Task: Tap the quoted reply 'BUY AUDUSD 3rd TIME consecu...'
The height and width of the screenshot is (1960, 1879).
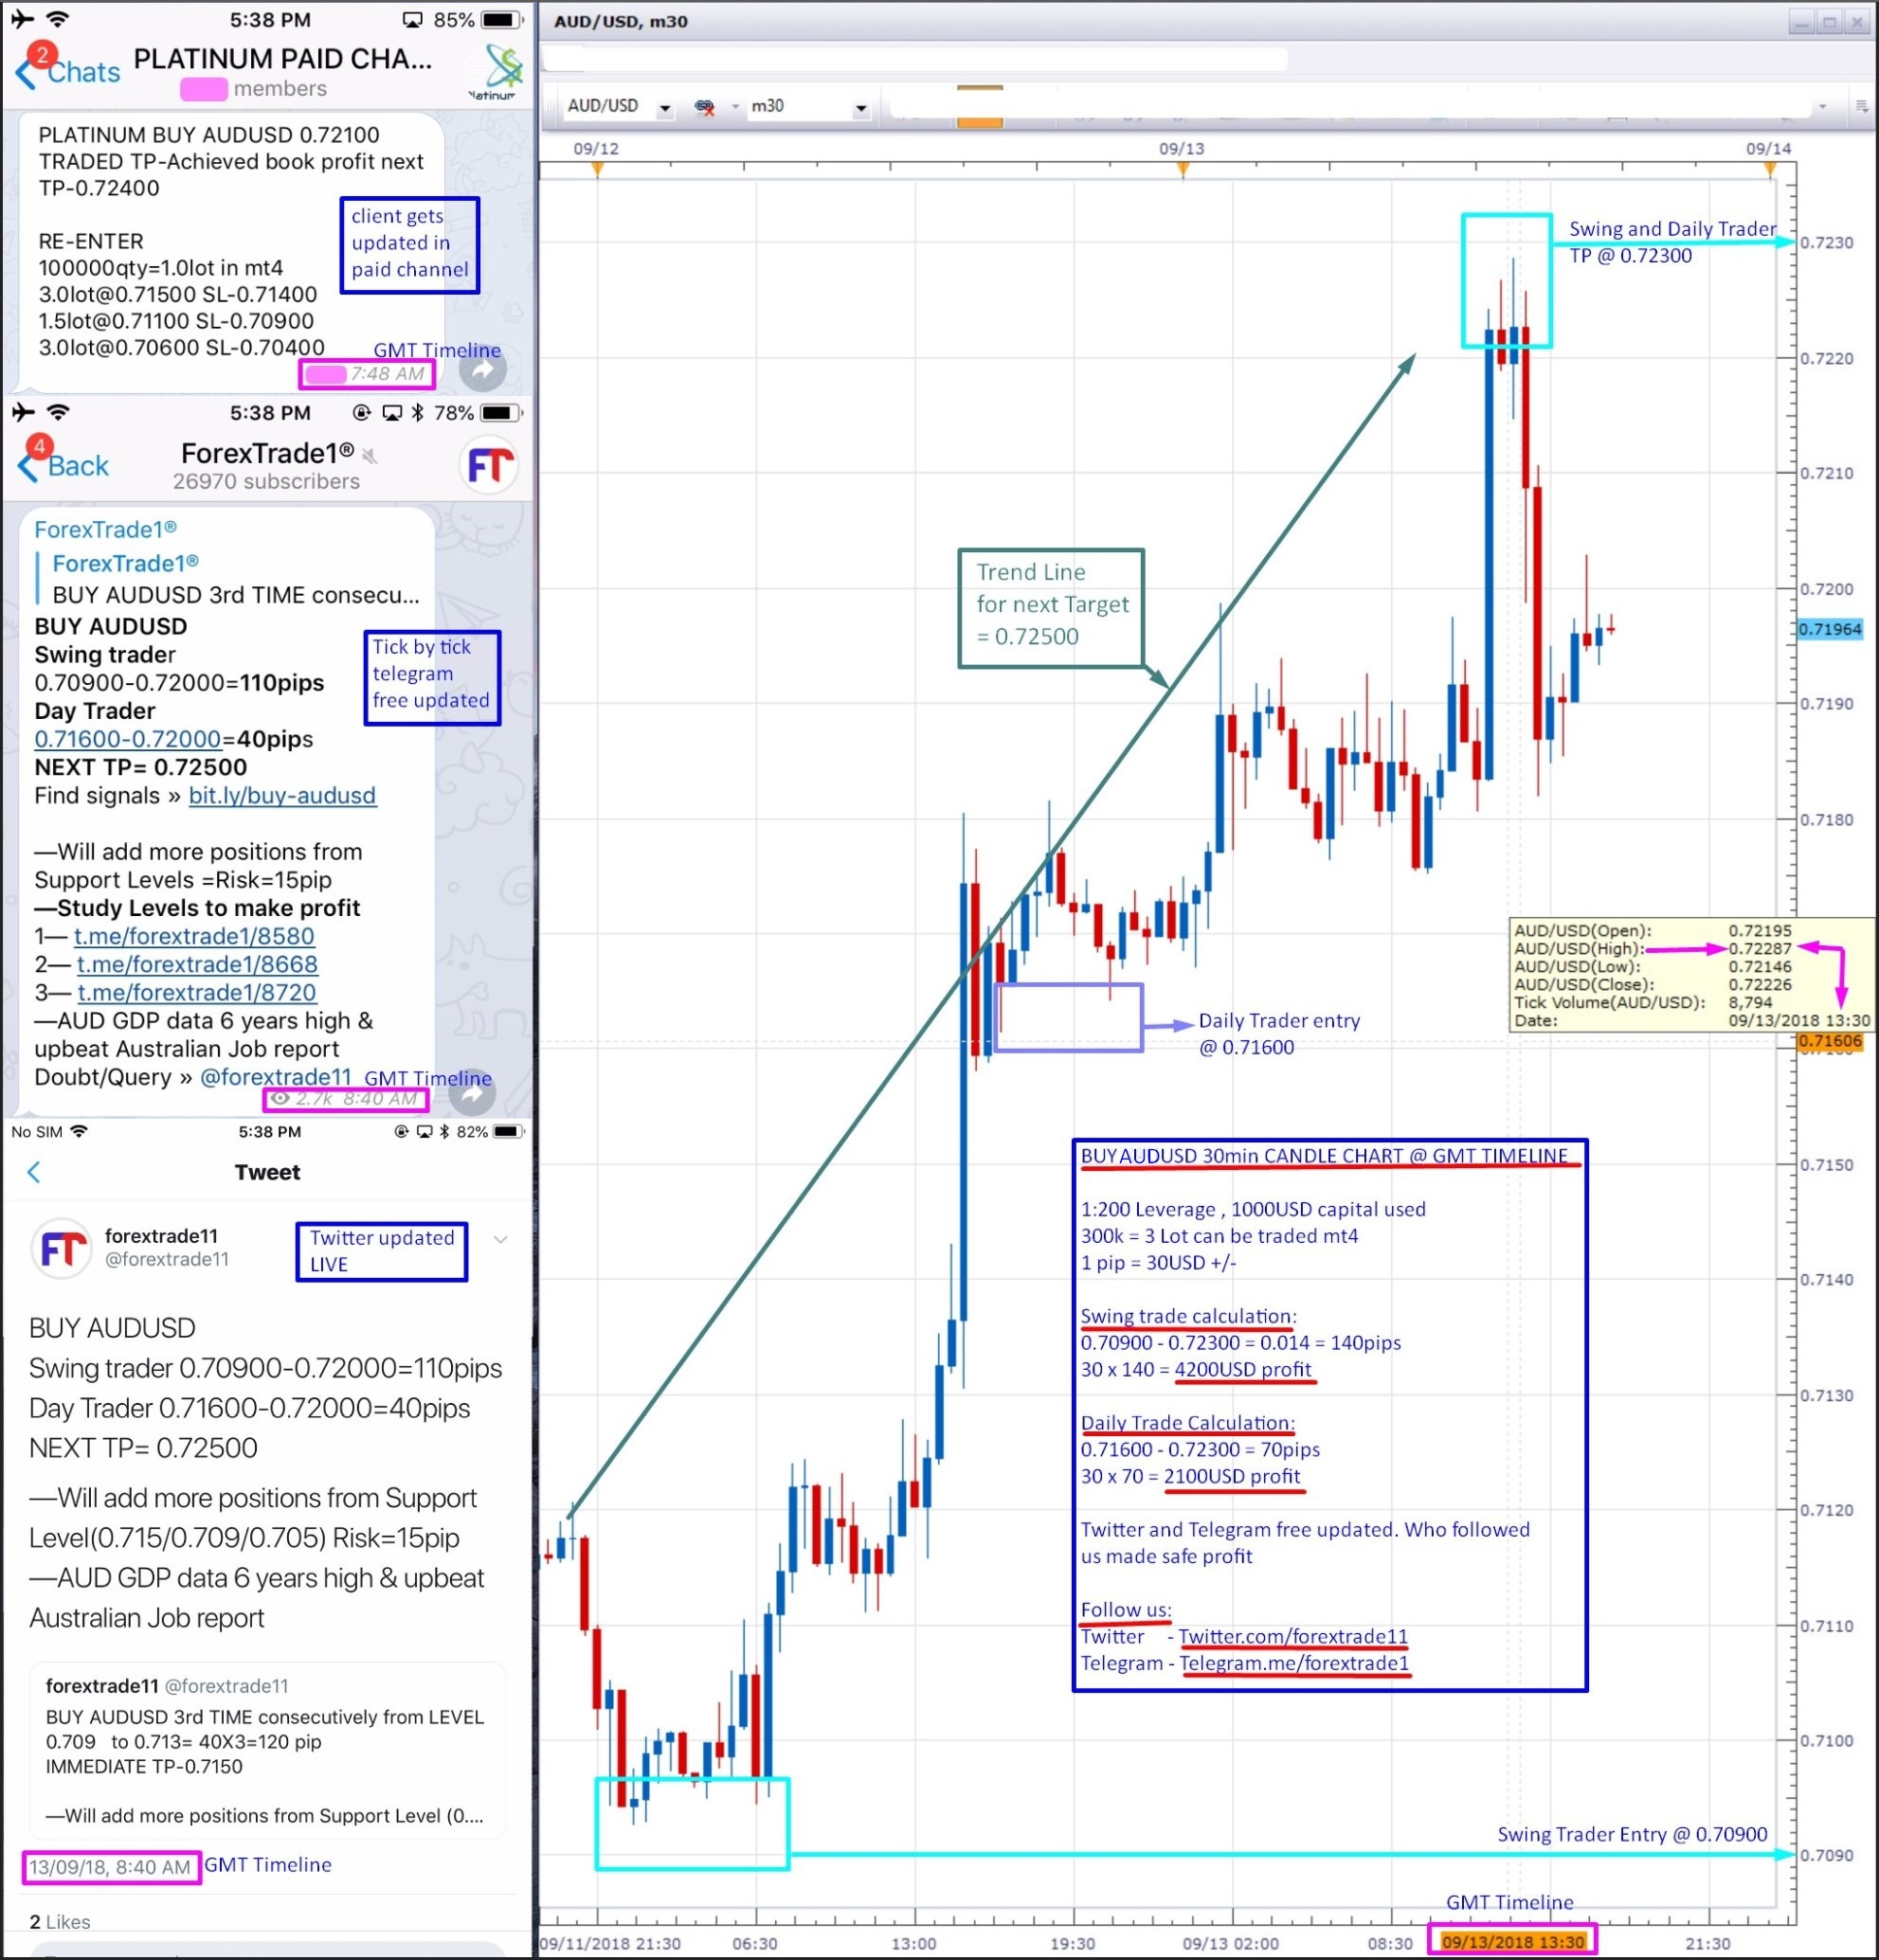Action: (x=228, y=580)
